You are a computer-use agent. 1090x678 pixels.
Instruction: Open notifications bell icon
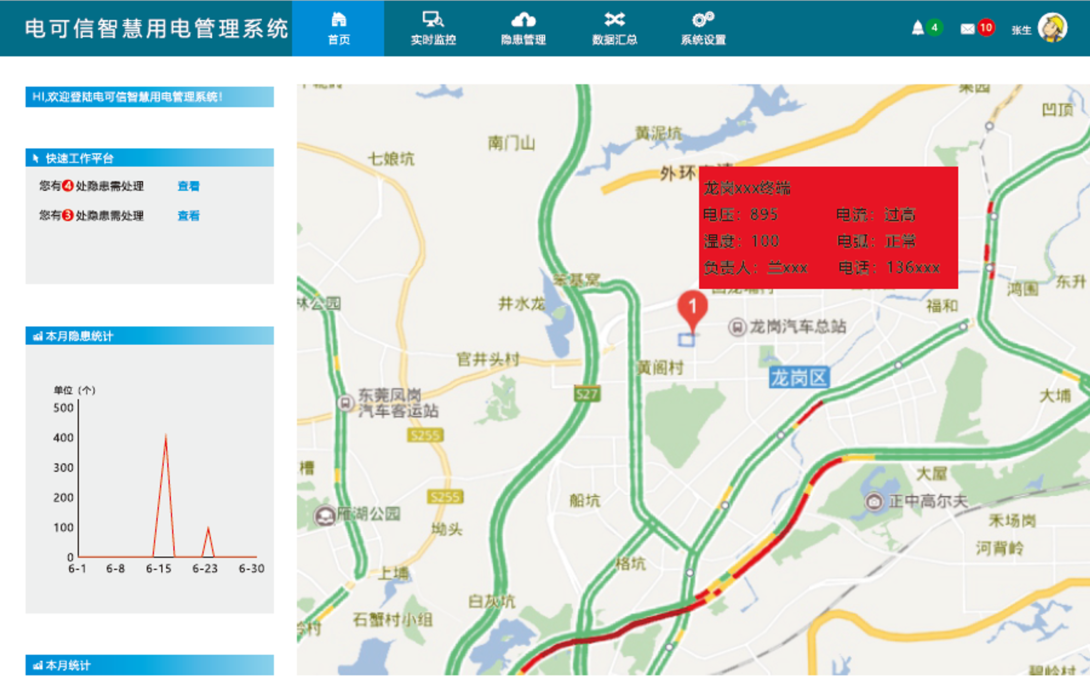click(918, 28)
